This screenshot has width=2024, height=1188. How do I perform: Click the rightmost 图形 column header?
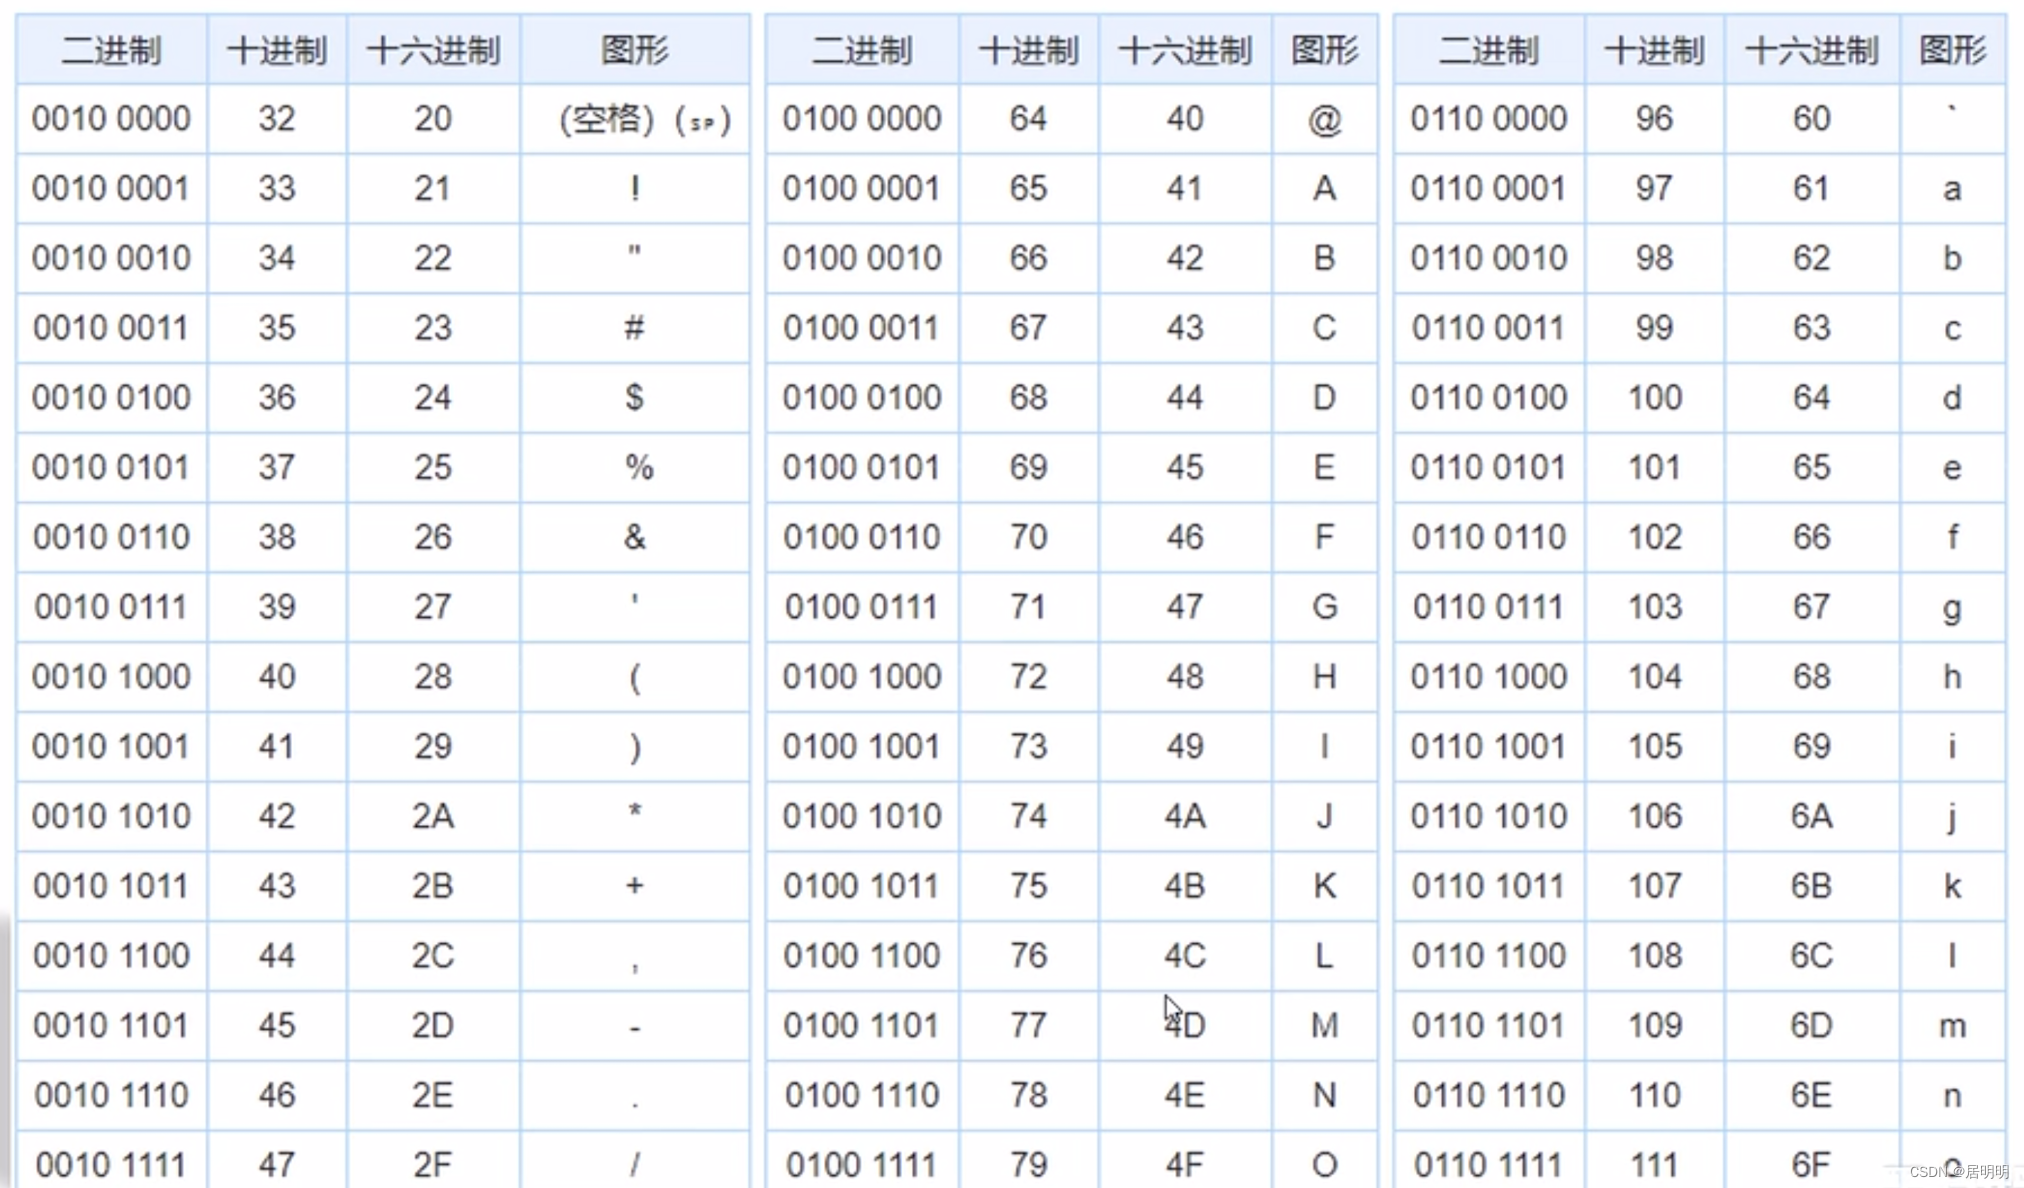tap(1951, 49)
